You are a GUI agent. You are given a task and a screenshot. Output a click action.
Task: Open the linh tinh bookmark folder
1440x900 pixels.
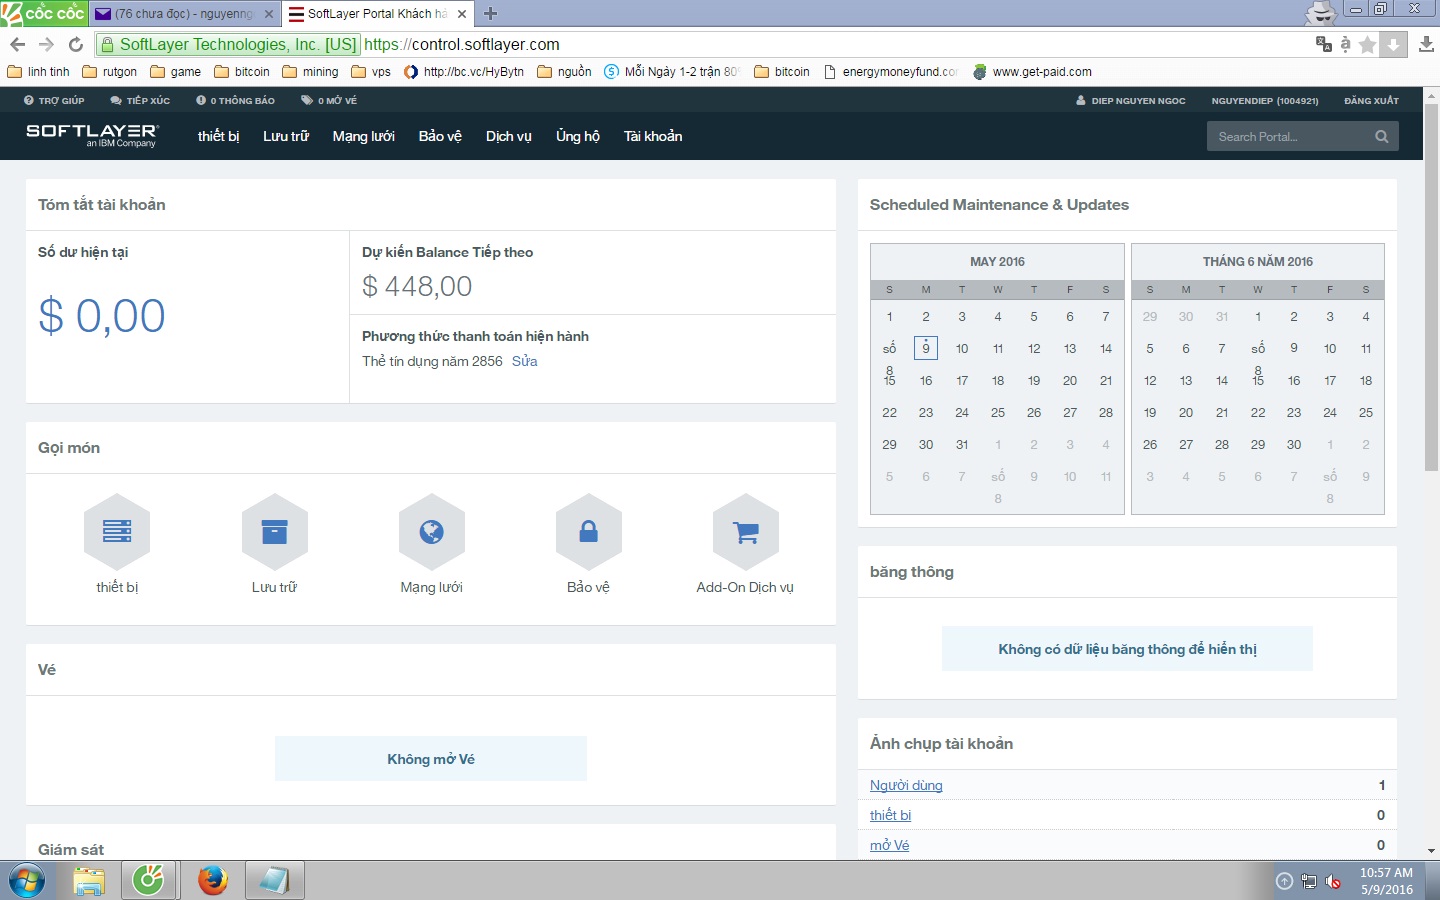[39, 72]
